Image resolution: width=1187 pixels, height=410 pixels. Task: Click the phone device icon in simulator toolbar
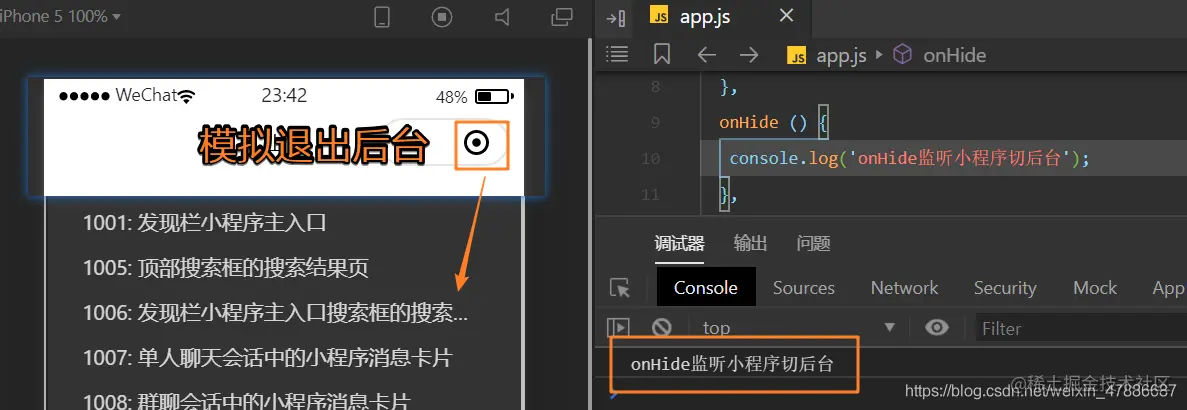pos(382,17)
